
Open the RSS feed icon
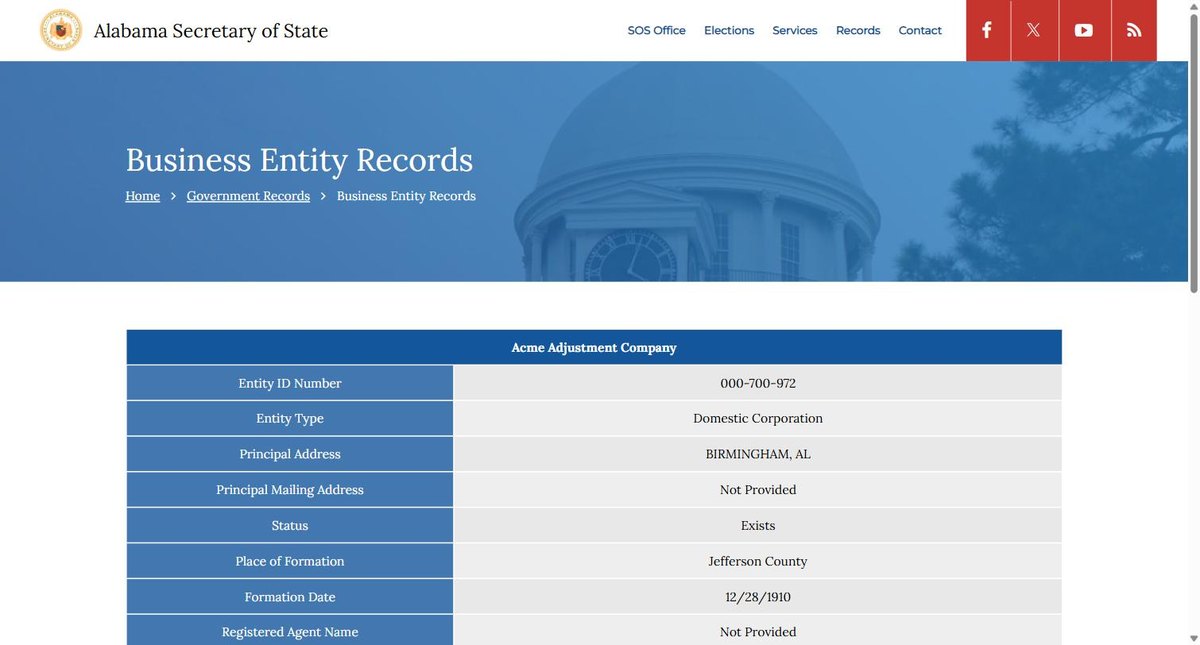pyautogui.click(x=1134, y=30)
